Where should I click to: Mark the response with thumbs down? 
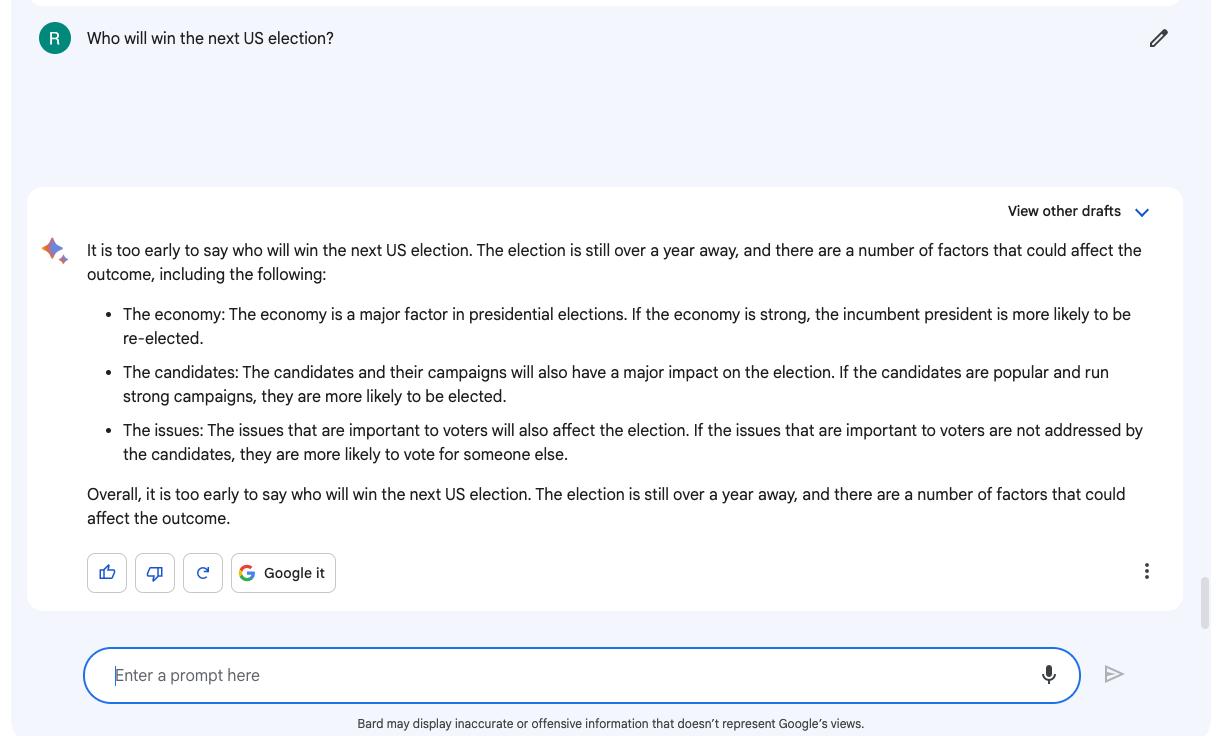155,573
